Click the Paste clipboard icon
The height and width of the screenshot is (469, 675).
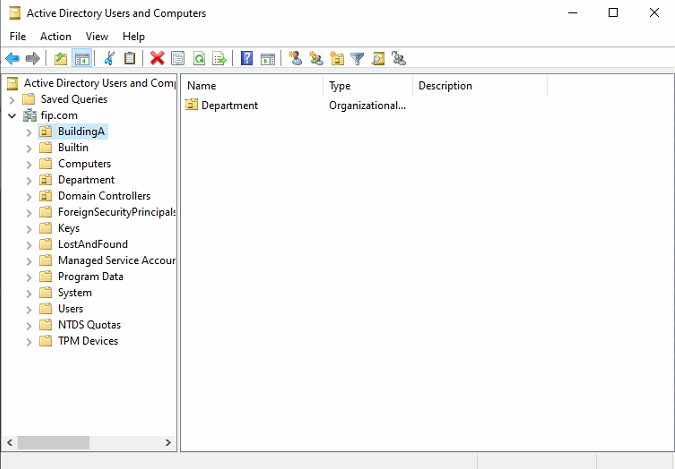[130, 58]
